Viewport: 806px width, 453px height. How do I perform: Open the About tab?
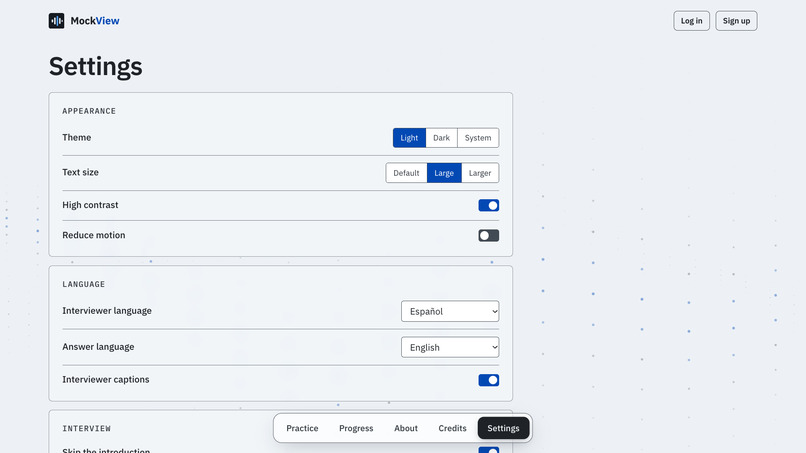tap(406, 428)
